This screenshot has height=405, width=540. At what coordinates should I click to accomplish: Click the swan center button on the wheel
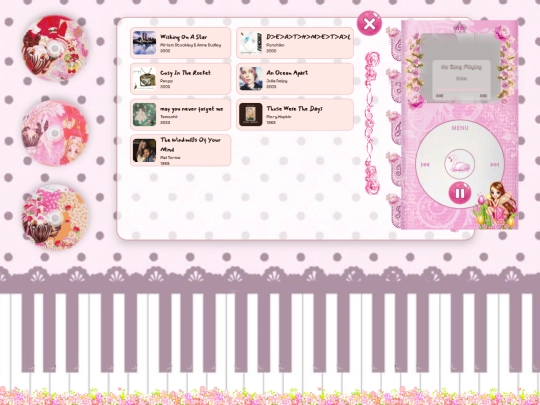click(459, 164)
